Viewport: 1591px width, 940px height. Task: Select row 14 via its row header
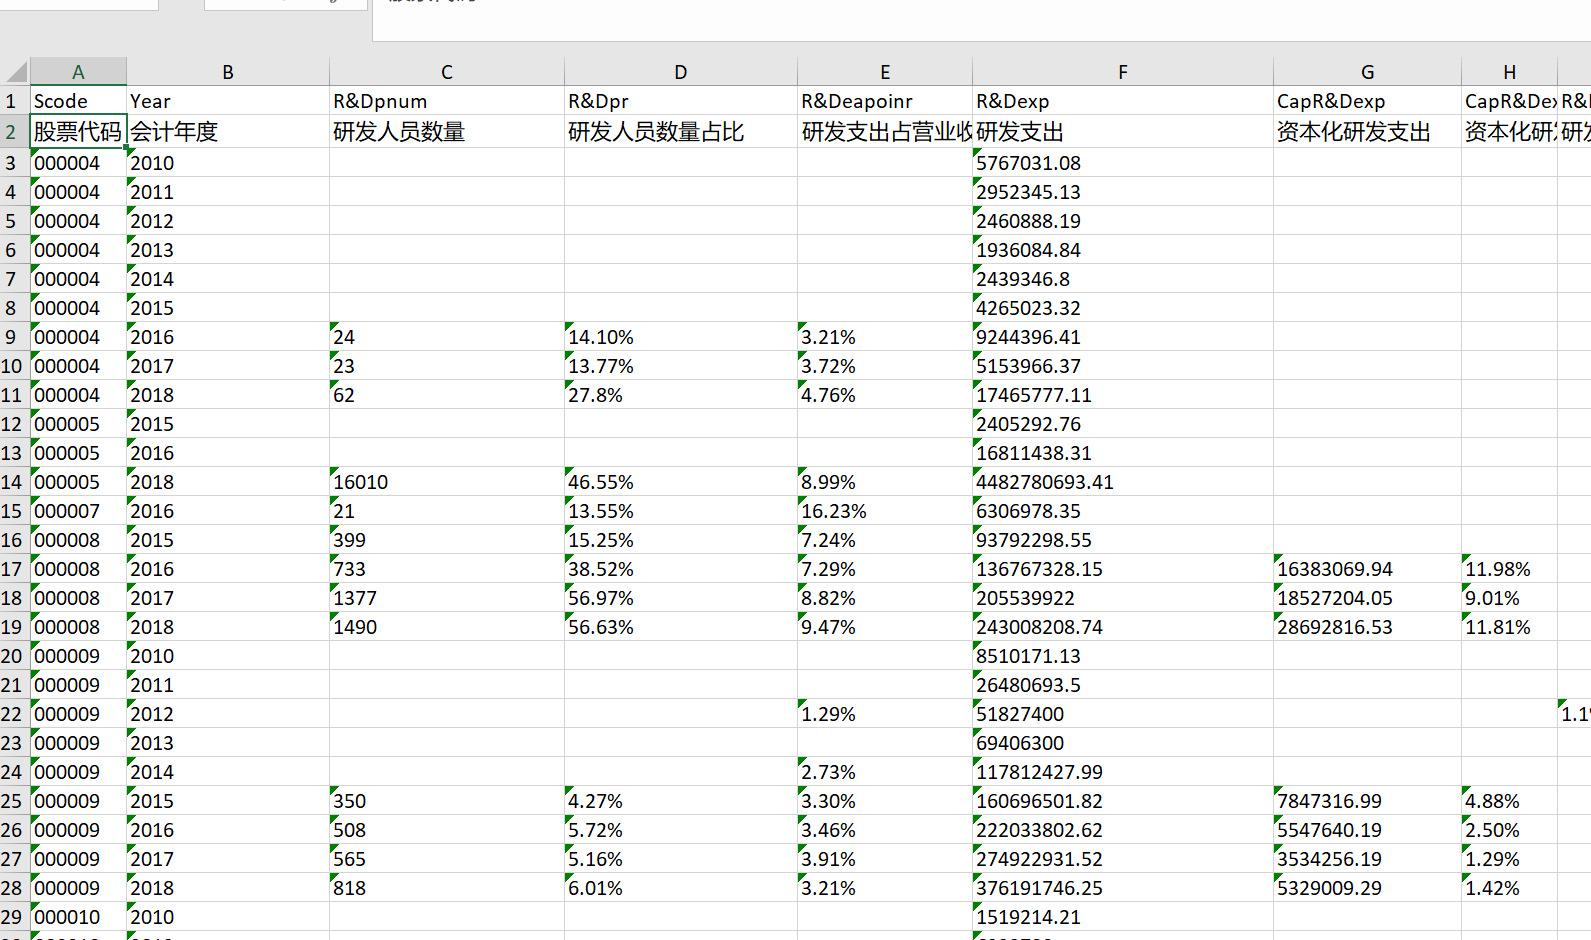(12, 482)
